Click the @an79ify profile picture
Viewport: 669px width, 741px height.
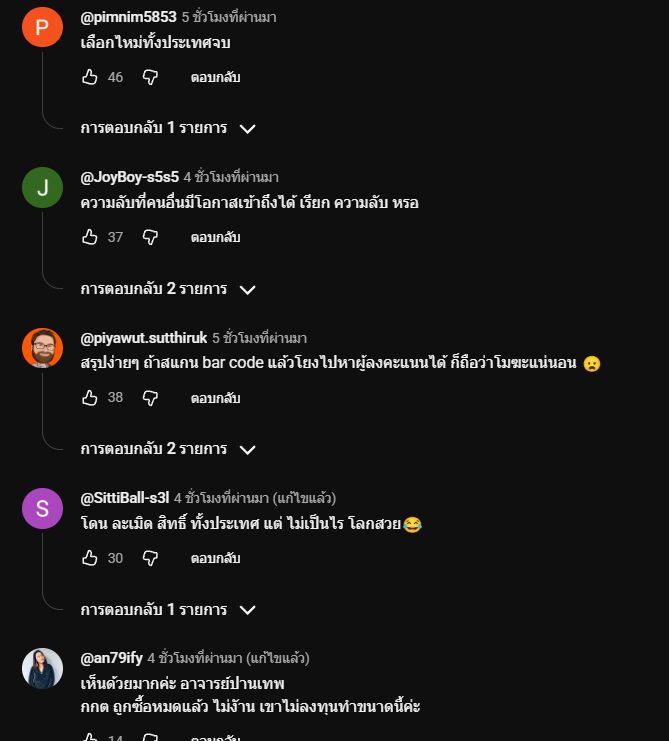[42, 669]
